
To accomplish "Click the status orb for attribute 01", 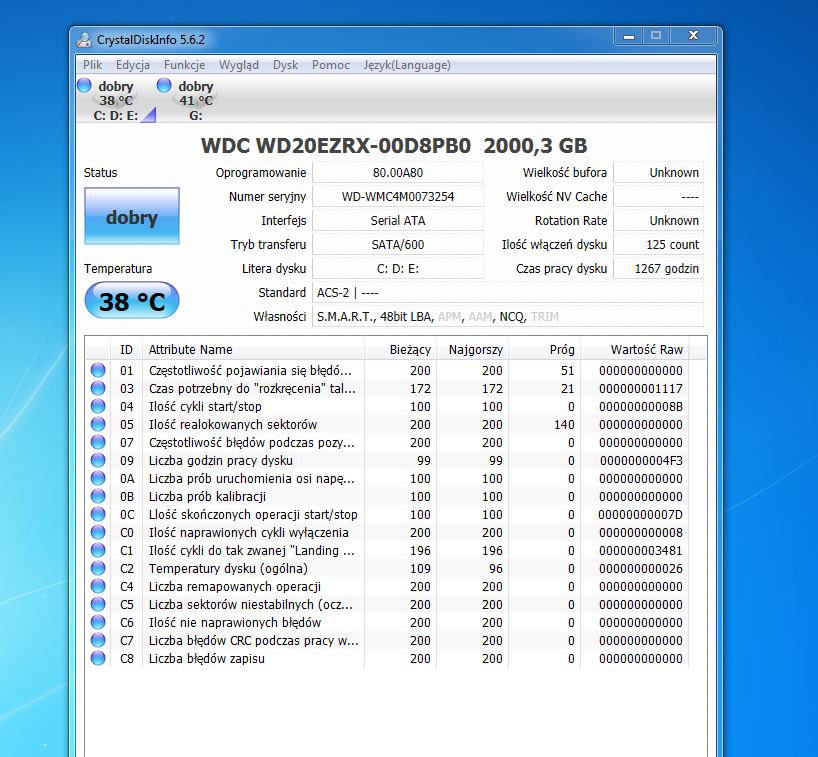I will (x=98, y=370).
